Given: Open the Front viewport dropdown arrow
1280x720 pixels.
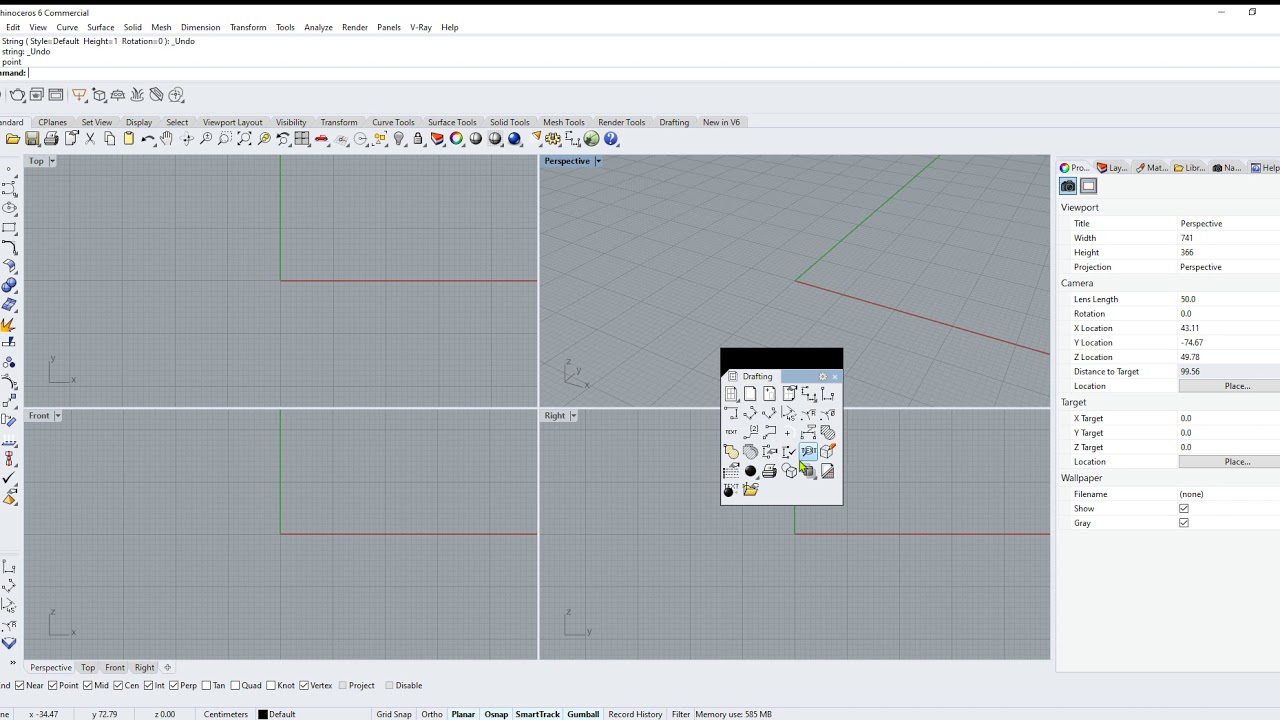Looking at the screenshot, I should pyautogui.click(x=57, y=415).
